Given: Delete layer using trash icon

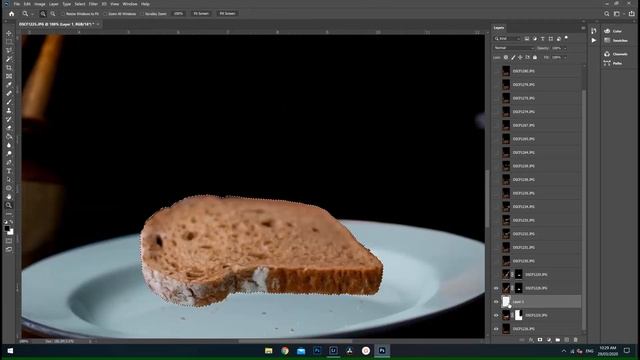Looking at the screenshot, I should 576,340.
